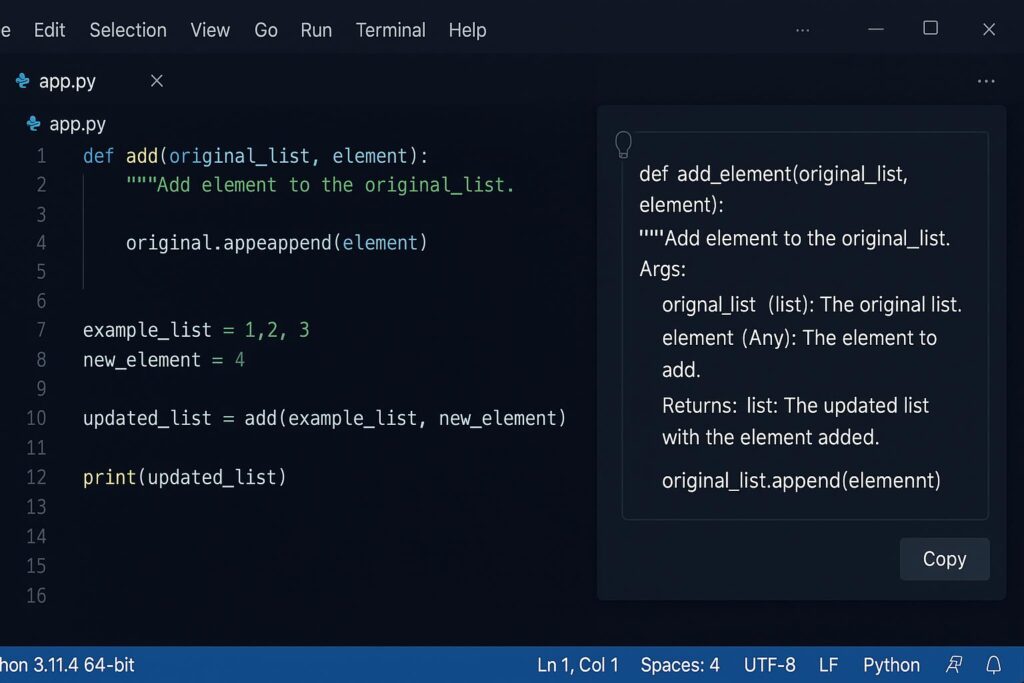Screen dimensions: 1024x683
Task: Click the title bar ellipsis overflow icon
Action: coord(803,30)
